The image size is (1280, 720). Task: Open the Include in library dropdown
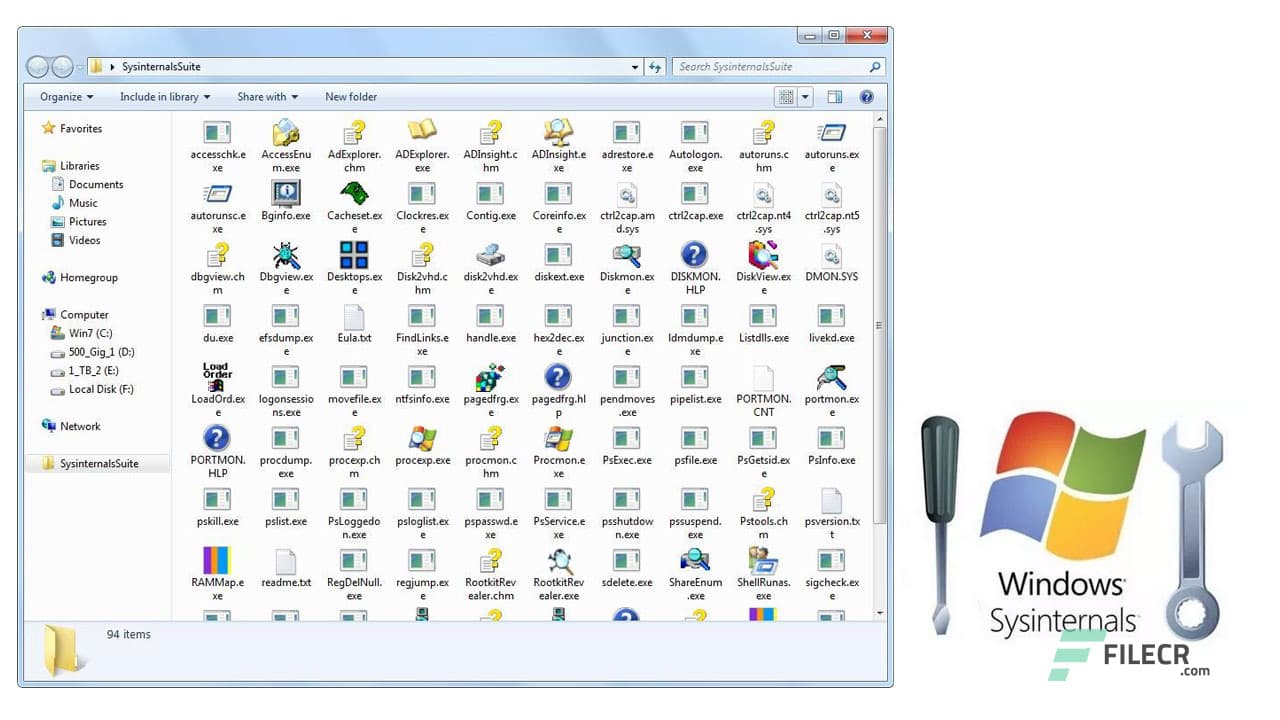point(164,97)
